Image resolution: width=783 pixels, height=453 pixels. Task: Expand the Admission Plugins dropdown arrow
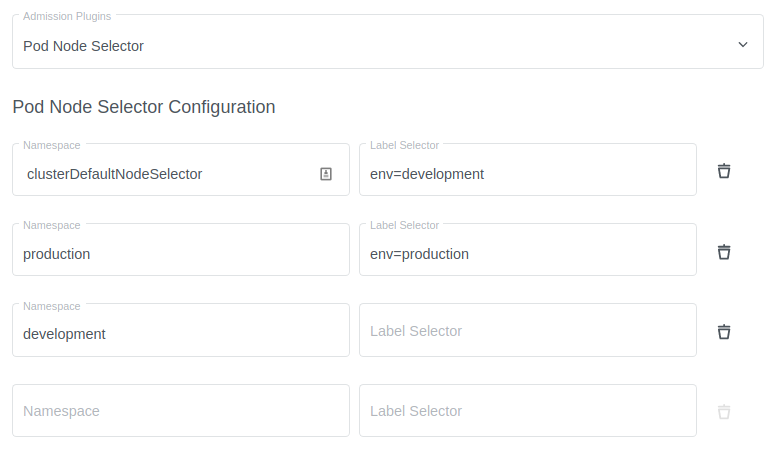pos(742,45)
